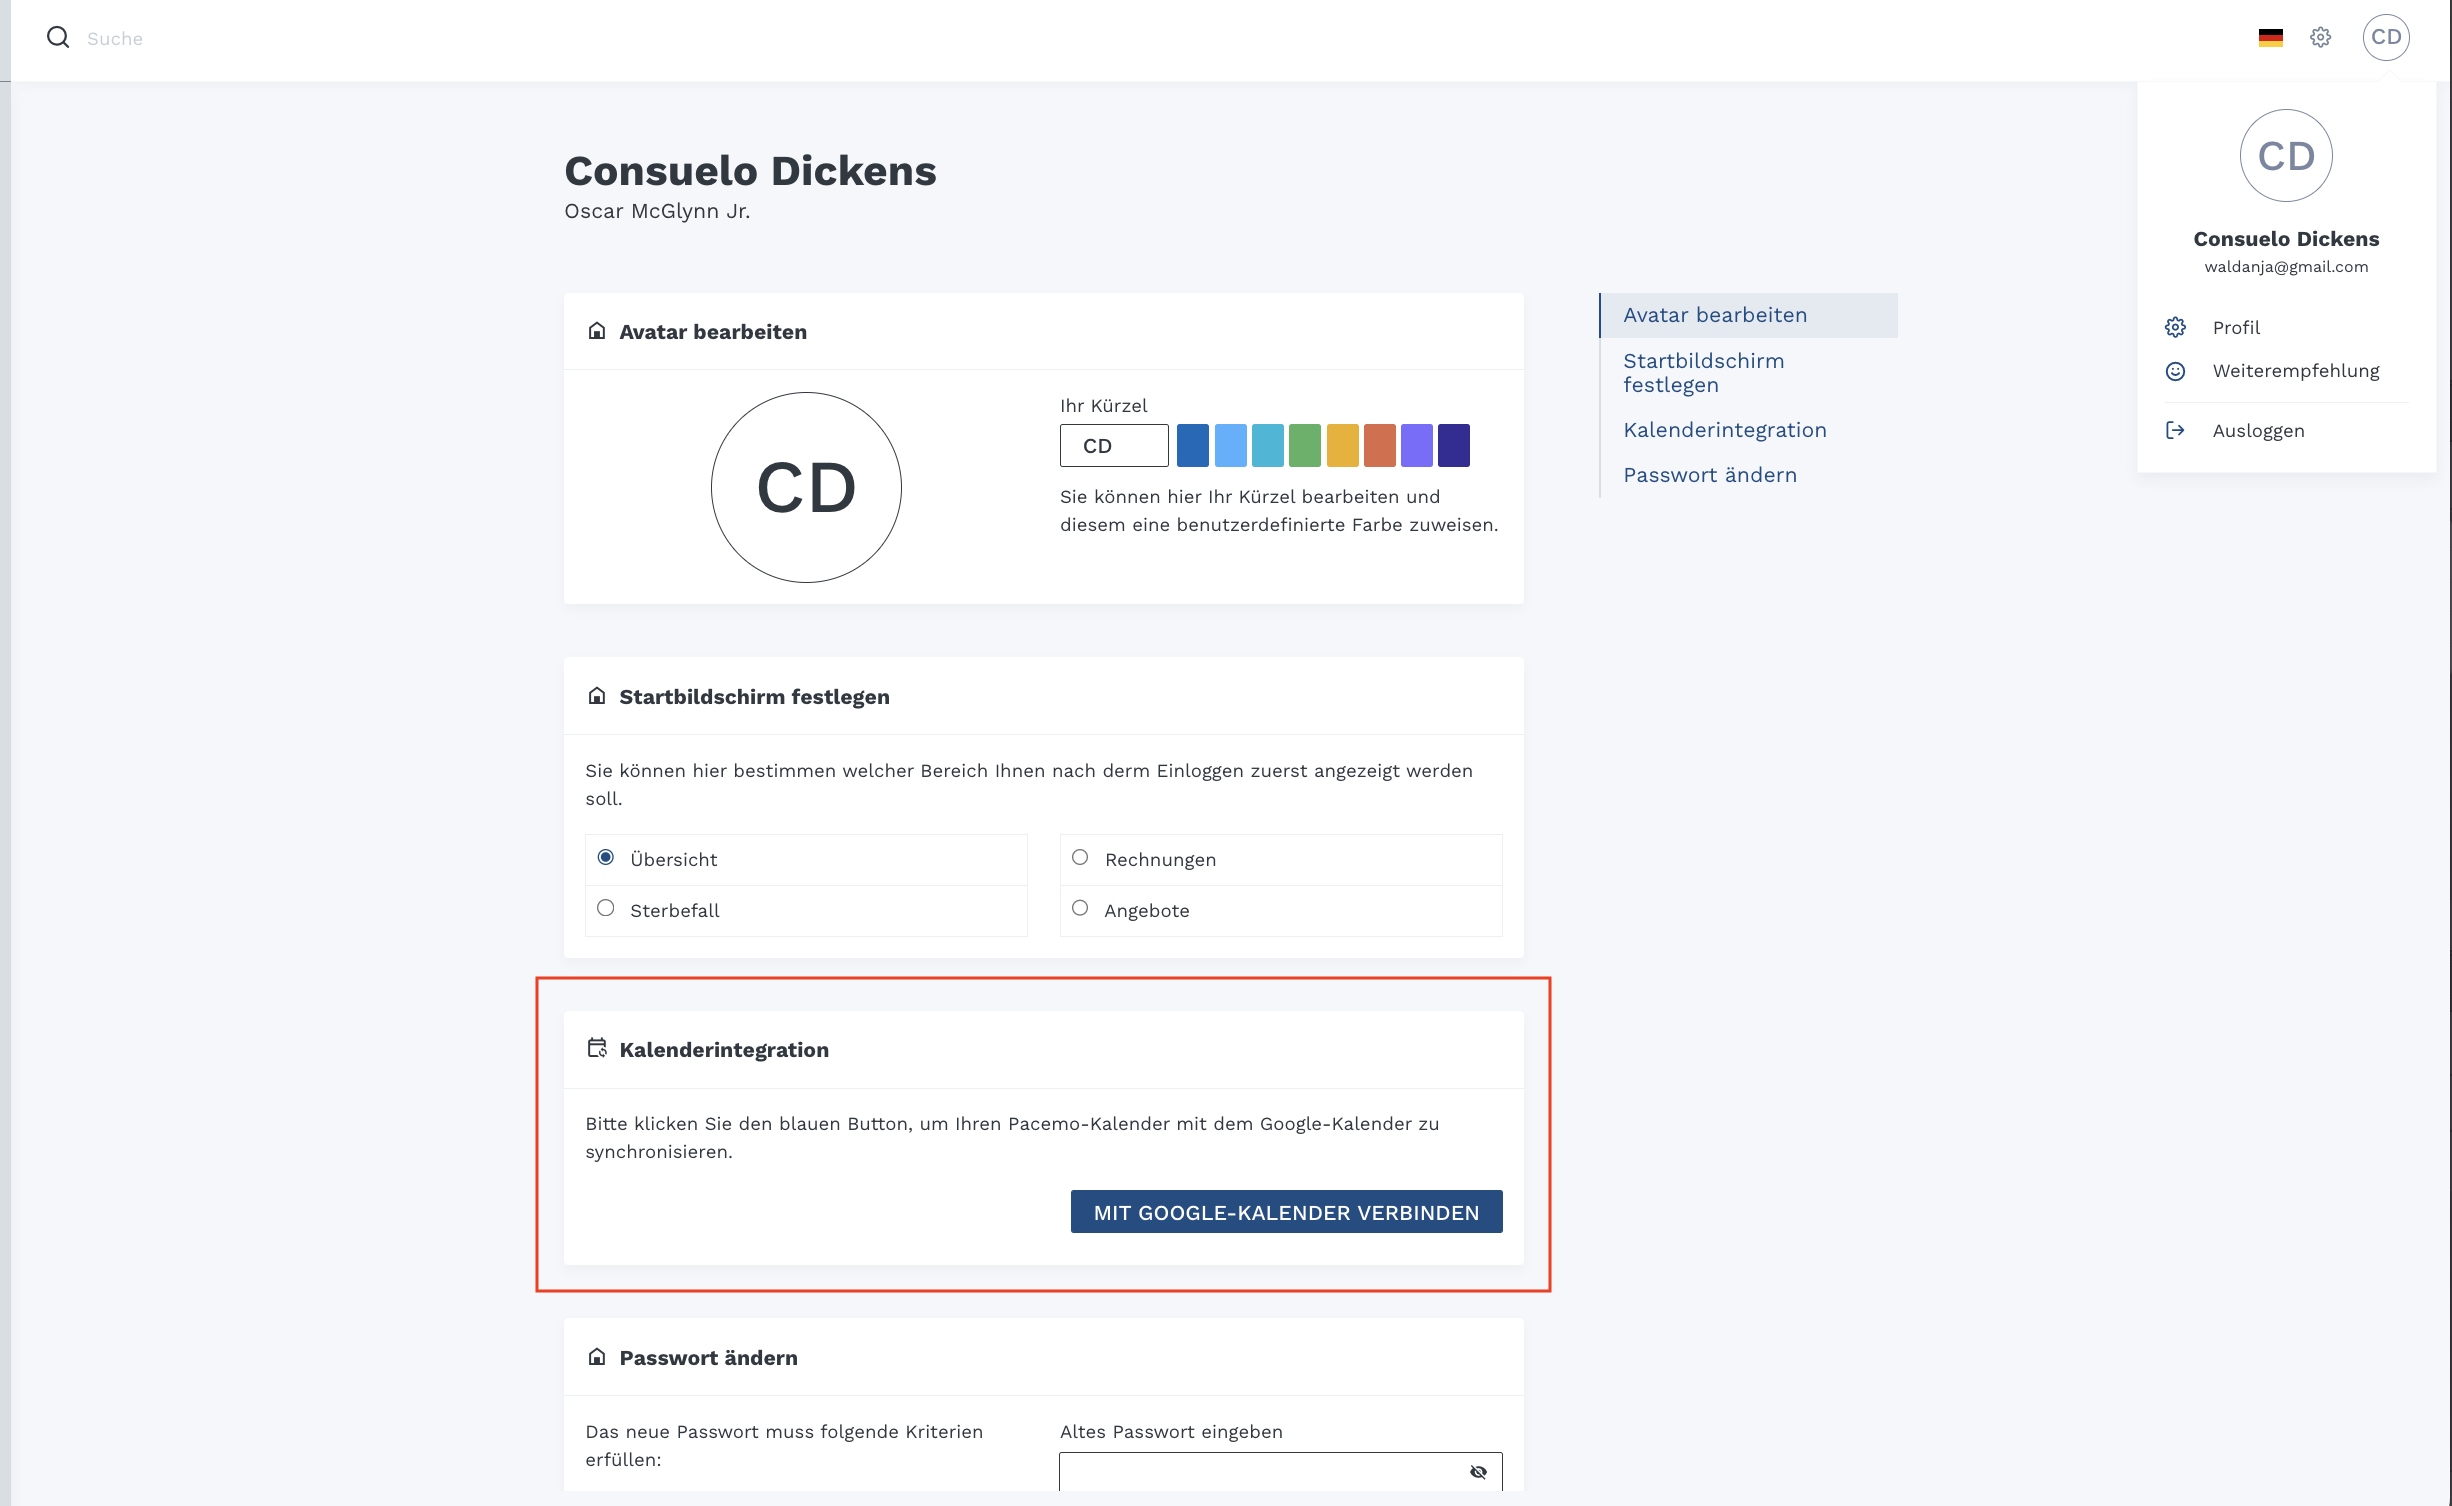This screenshot has width=2452, height=1506.
Task: Click the search magnifier icon
Action: point(58,38)
